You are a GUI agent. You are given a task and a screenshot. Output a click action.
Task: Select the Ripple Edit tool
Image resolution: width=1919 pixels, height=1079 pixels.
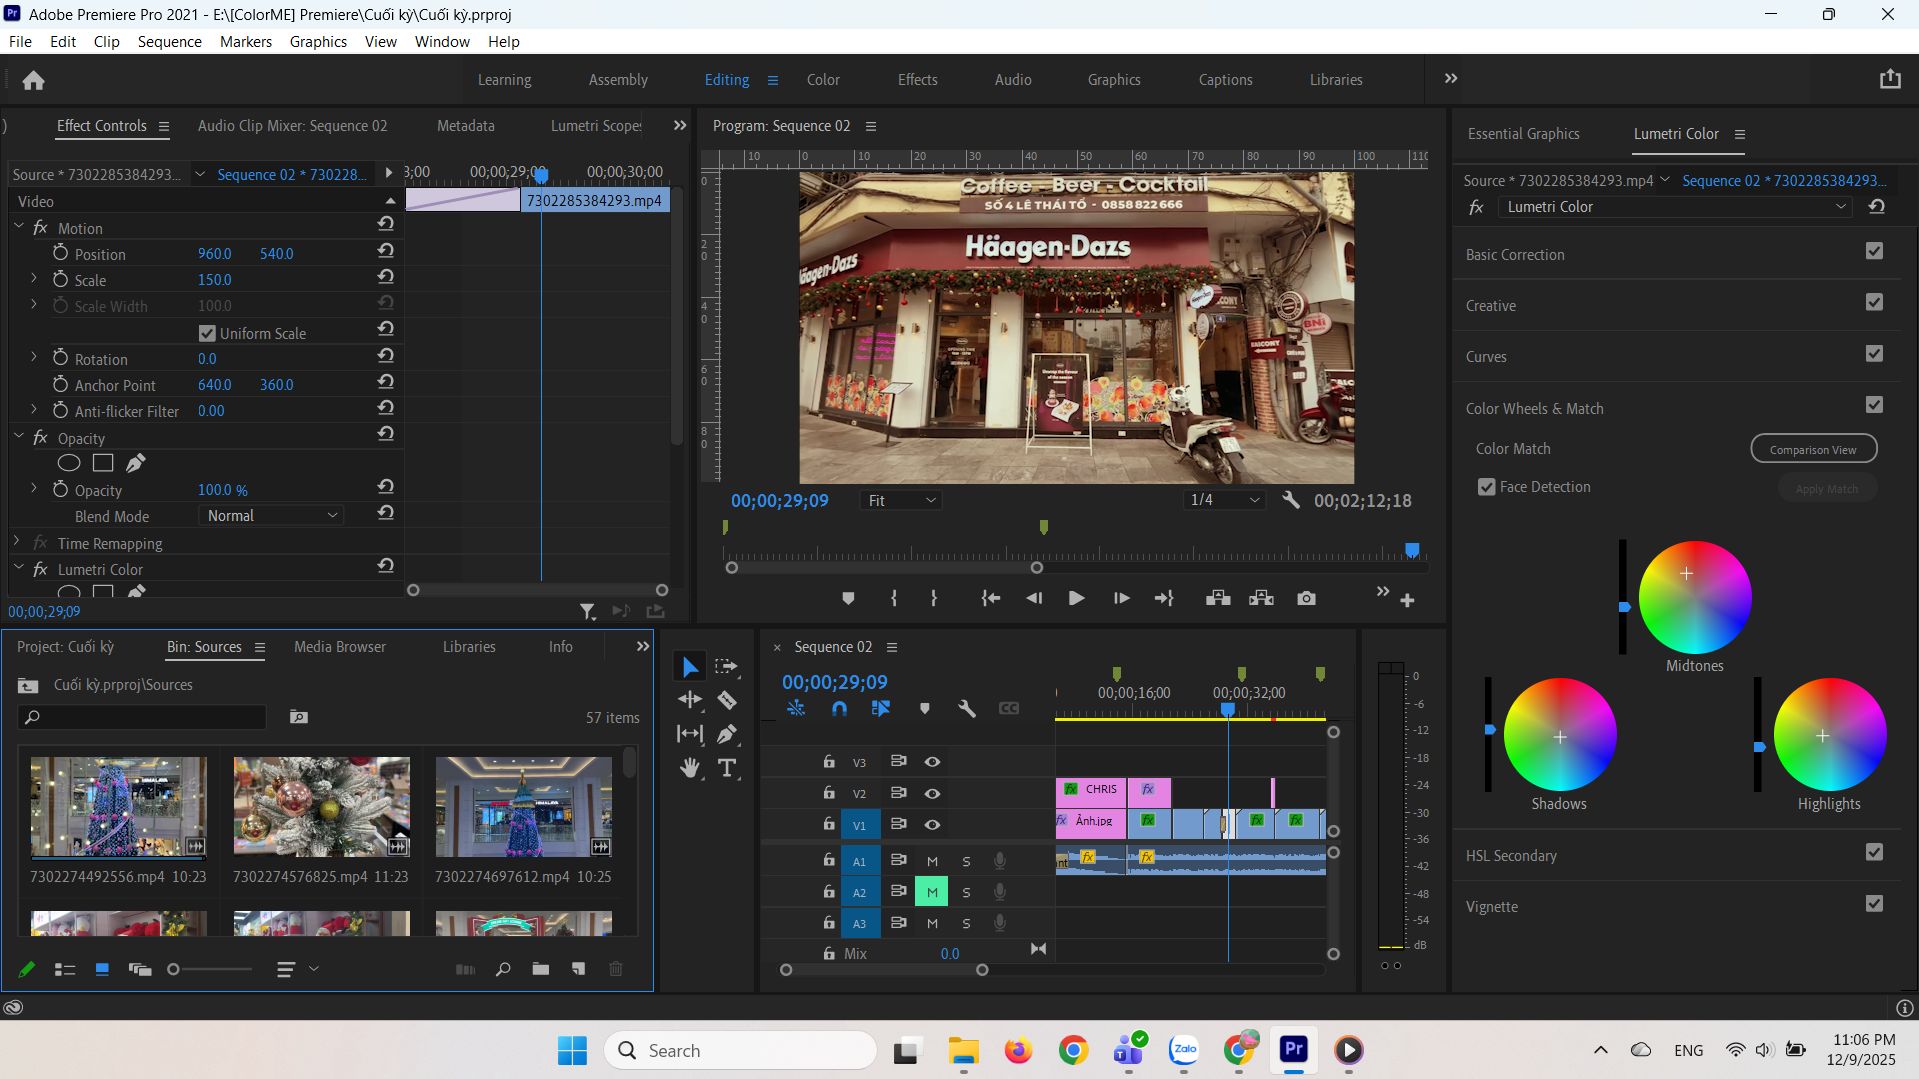pos(690,700)
